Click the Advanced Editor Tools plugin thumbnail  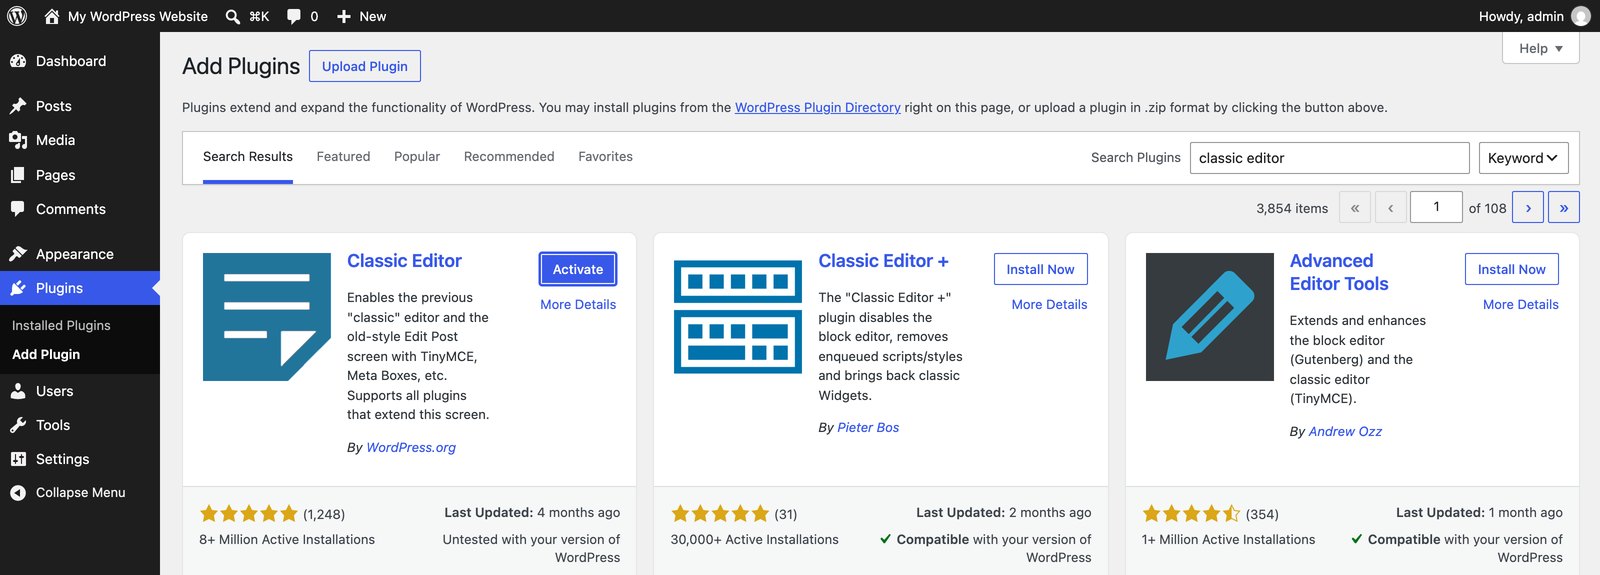click(x=1210, y=317)
